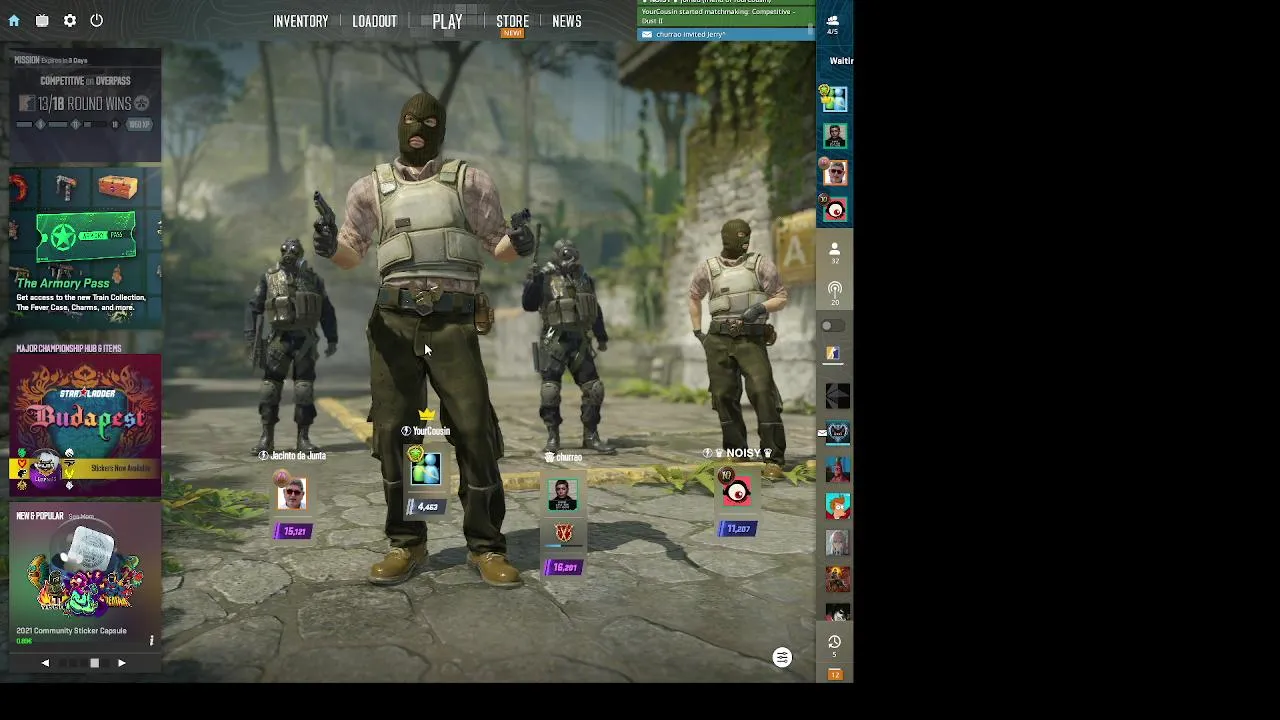Open capsule info three-dot menu

(x=152, y=640)
